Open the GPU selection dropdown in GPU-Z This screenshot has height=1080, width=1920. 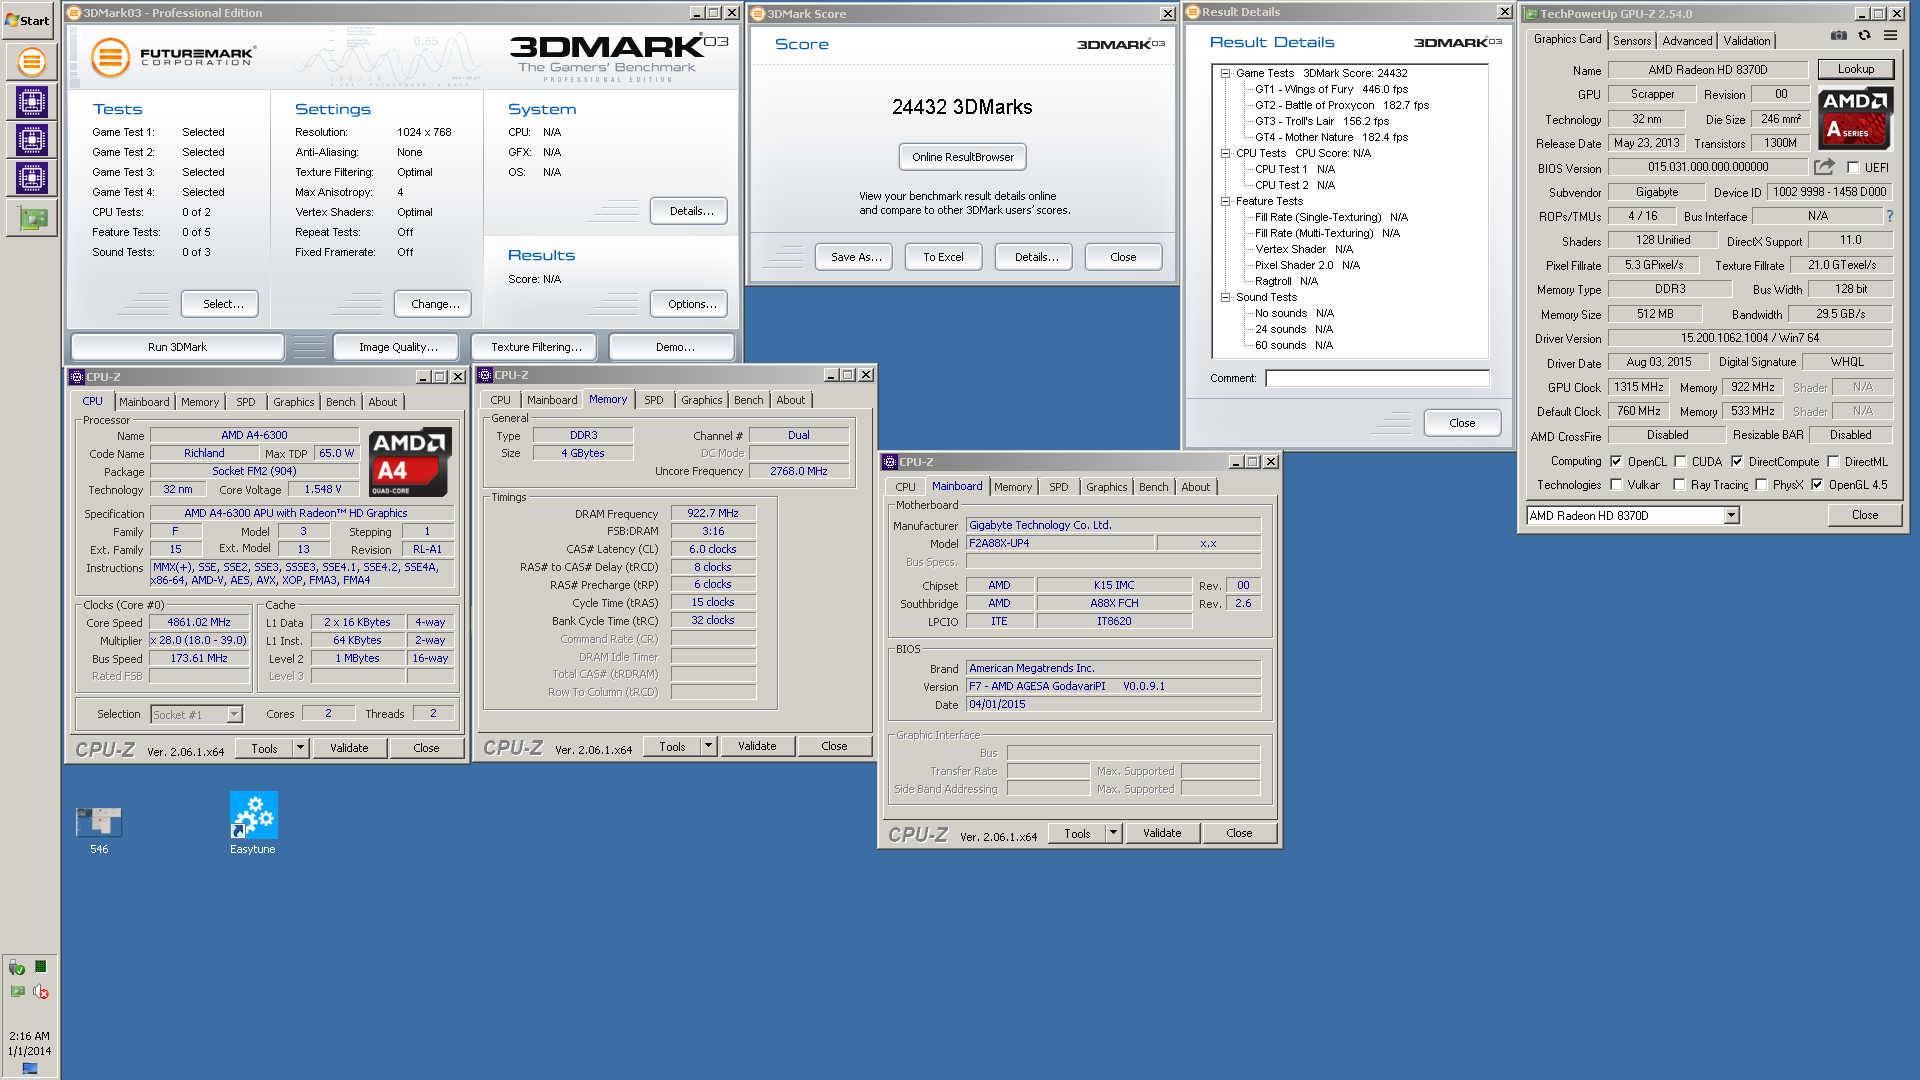pyautogui.click(x=1731, y=515)
